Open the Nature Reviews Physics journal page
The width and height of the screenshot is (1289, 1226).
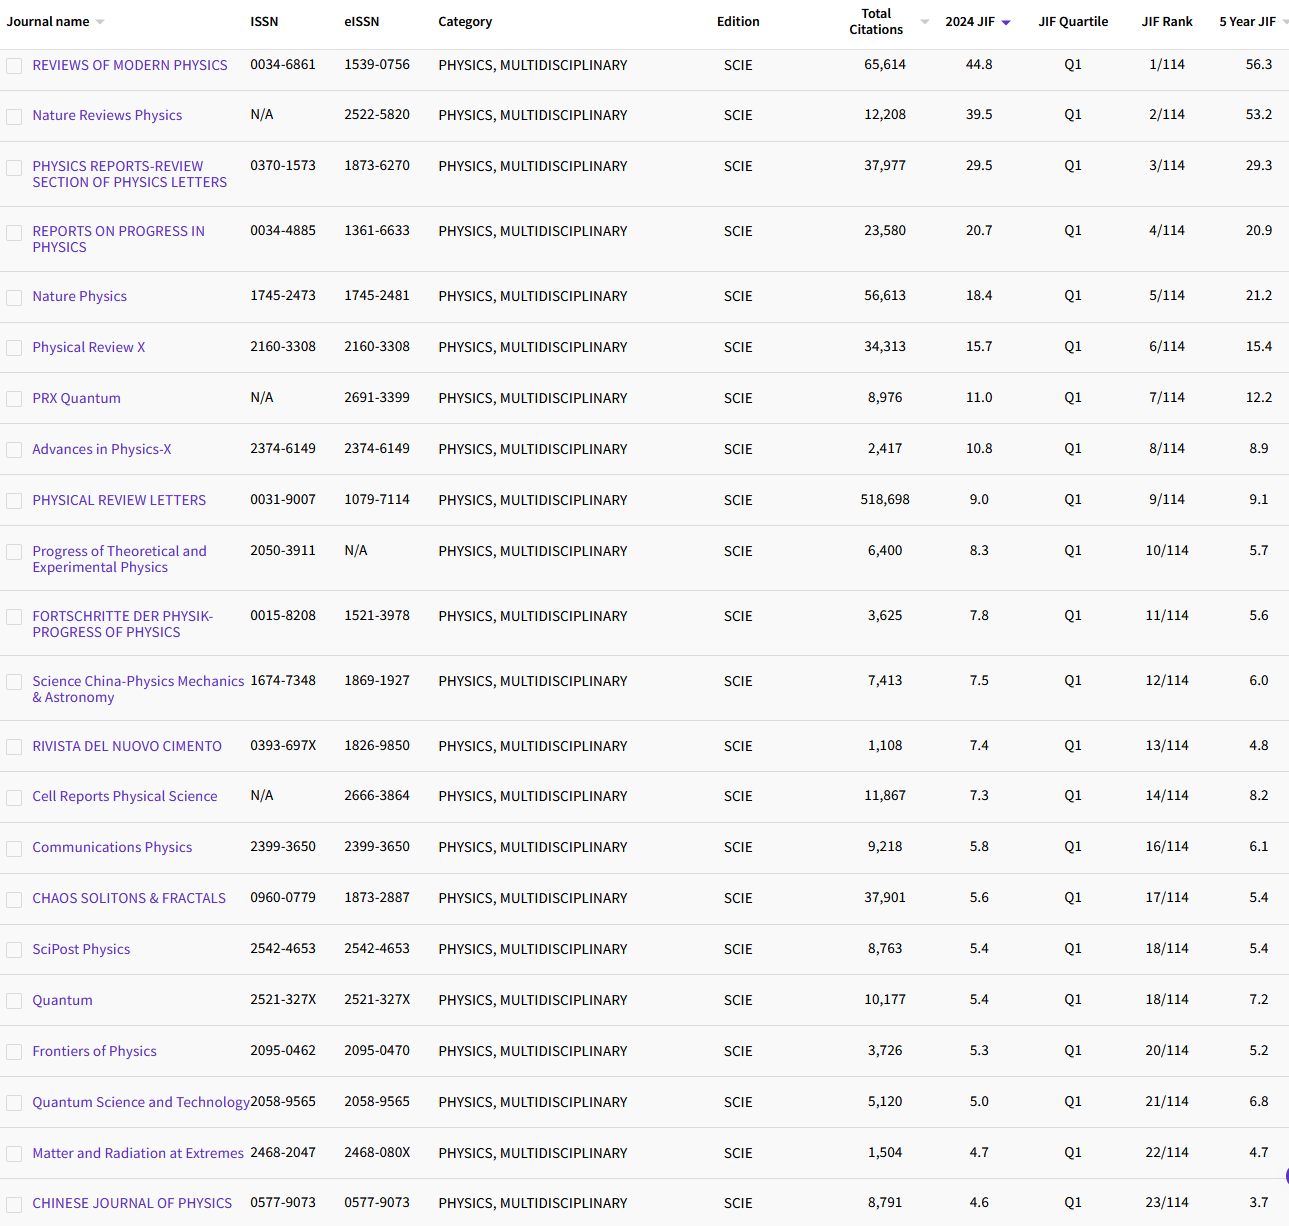pyautogui.click(x=107, y=115)
